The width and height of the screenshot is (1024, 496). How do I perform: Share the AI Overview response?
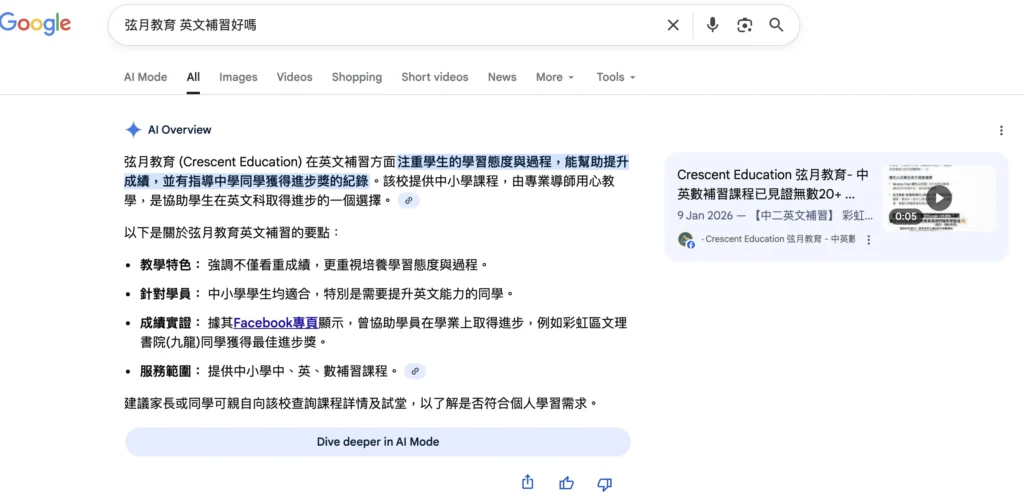(x=528, y=483)
